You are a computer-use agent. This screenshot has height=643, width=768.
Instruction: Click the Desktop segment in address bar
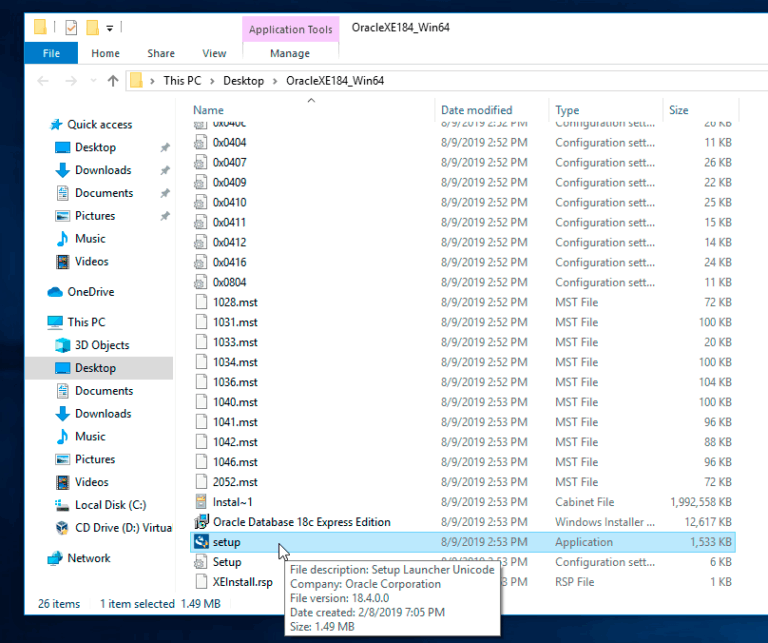click(243, 81)
